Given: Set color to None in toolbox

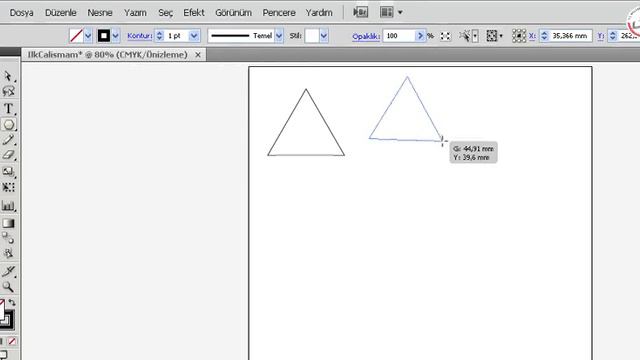Looking at the screenshot, I should point(12,341).
